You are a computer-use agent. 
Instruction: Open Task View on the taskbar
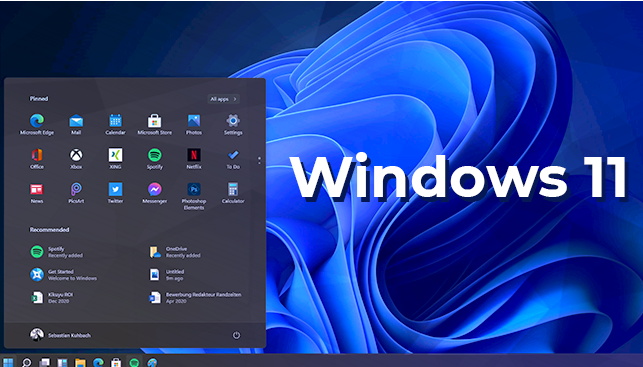pos(44,362)
